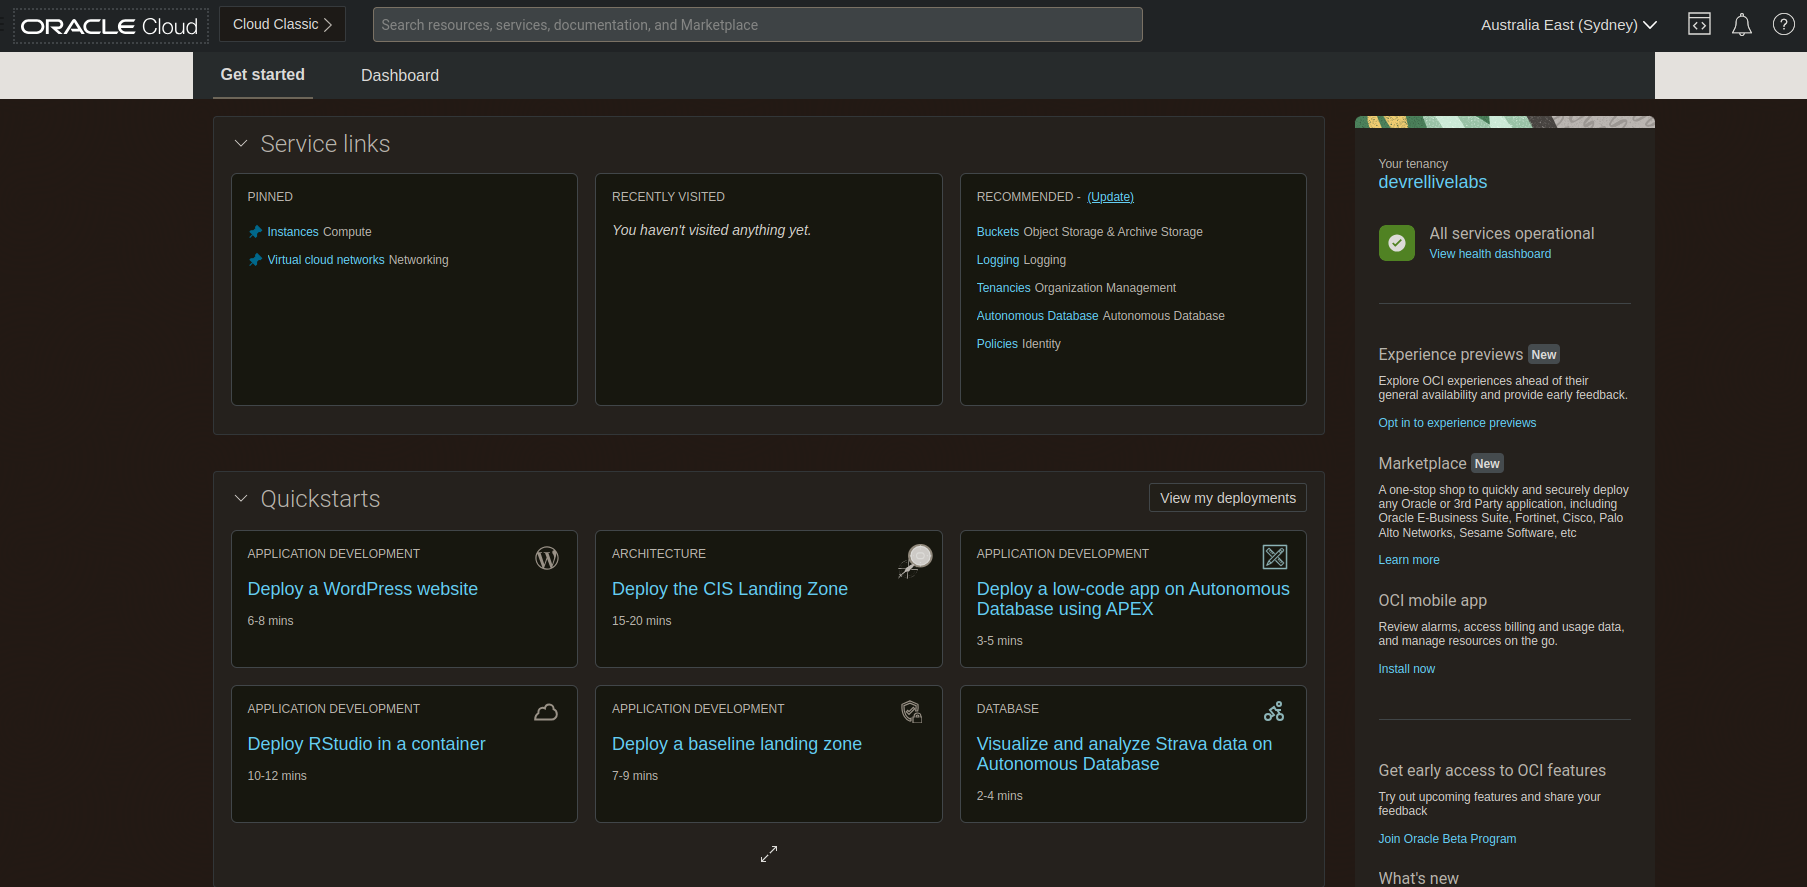1807x887 pixels.
Task: Click the RStudio container cloud icon
Action: click(546, 712)
